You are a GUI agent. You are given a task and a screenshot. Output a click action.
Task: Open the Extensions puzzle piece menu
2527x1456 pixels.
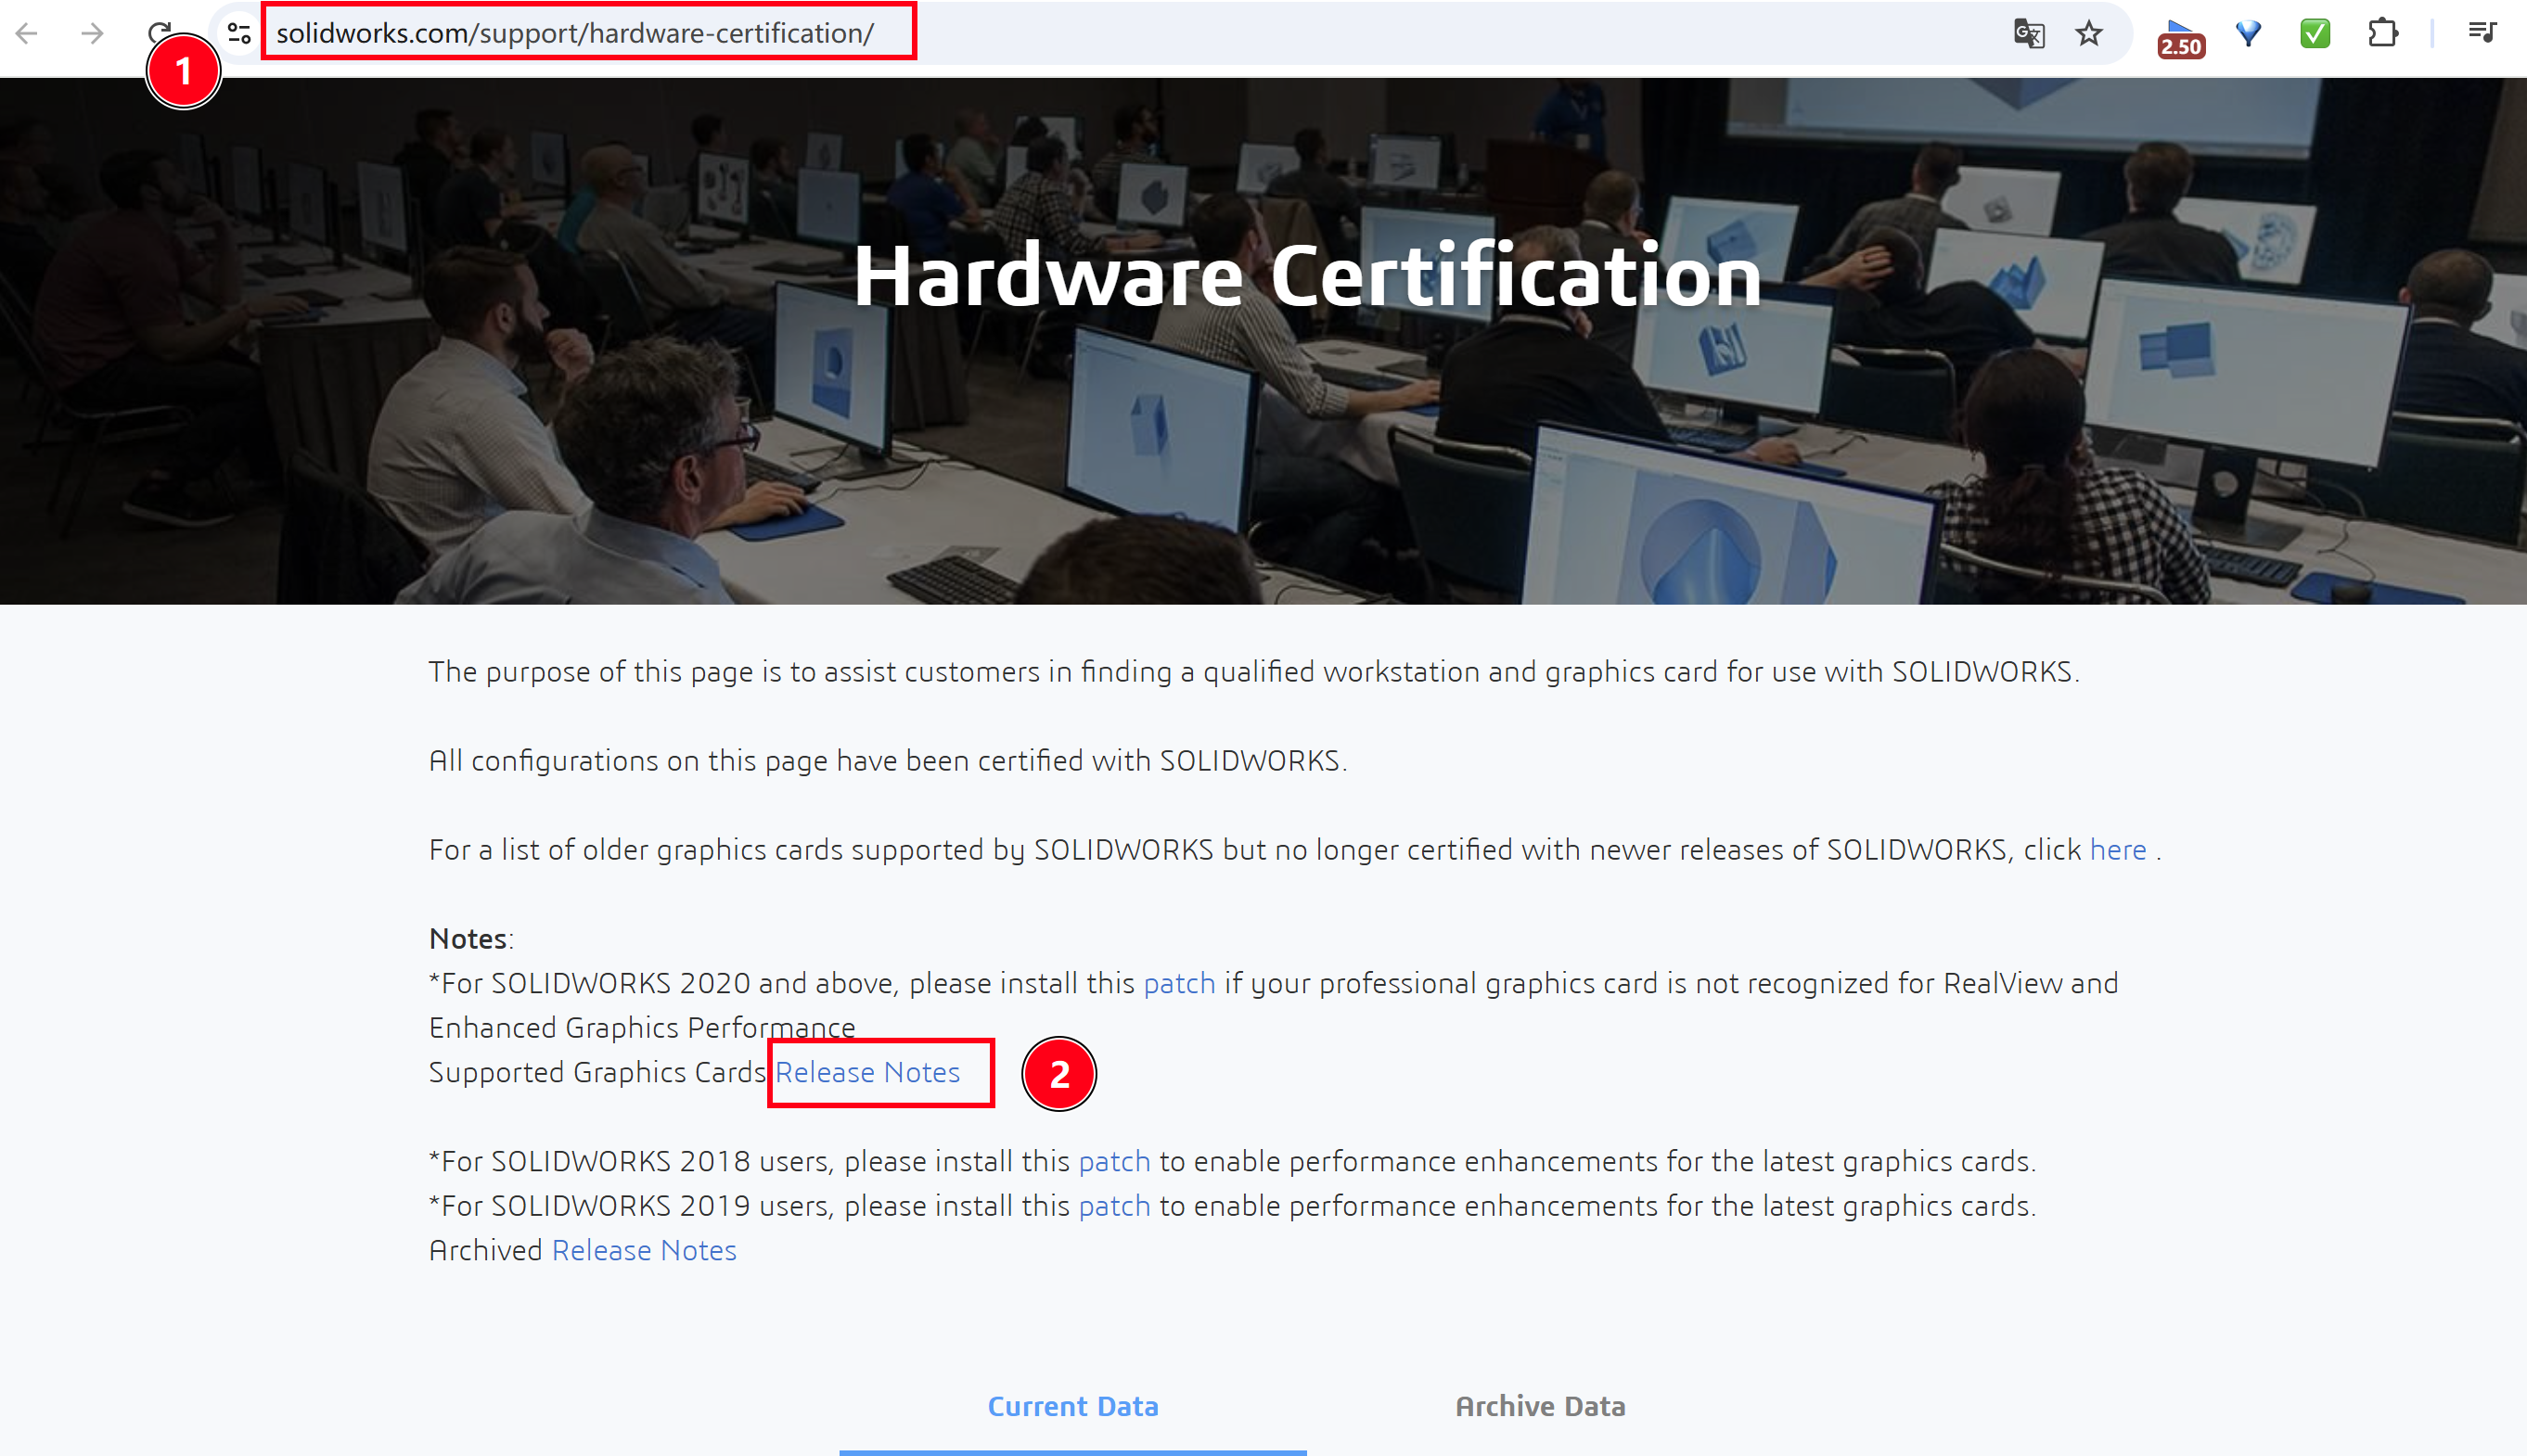point(2383,34)
